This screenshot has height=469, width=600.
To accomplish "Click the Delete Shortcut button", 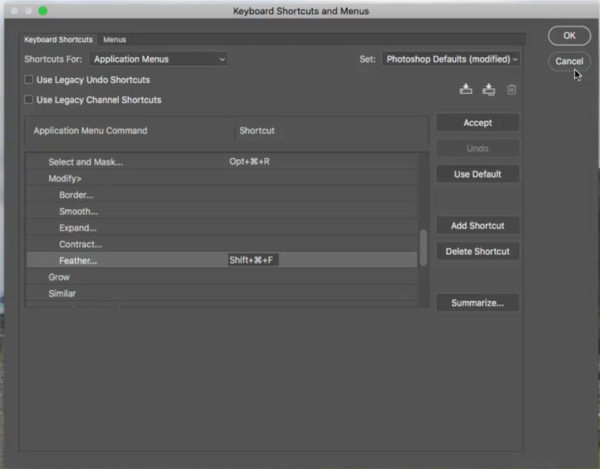I will pyautogui.click(x=477, y=252).
